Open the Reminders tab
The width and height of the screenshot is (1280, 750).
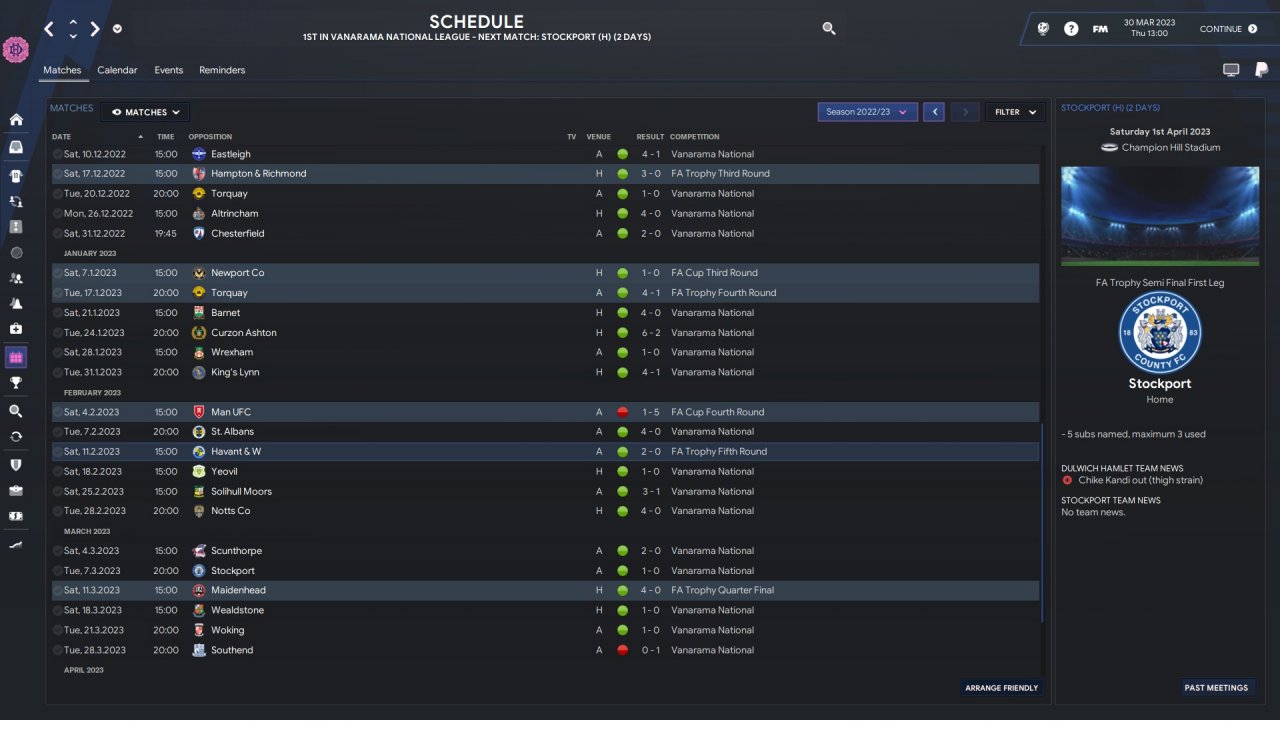222,70
